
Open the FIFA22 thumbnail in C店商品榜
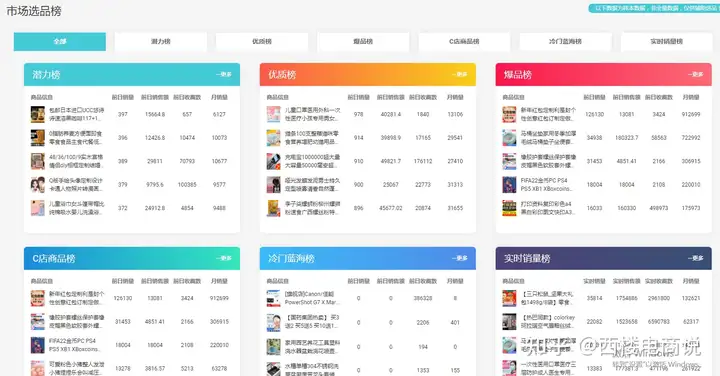click(38, 345)
